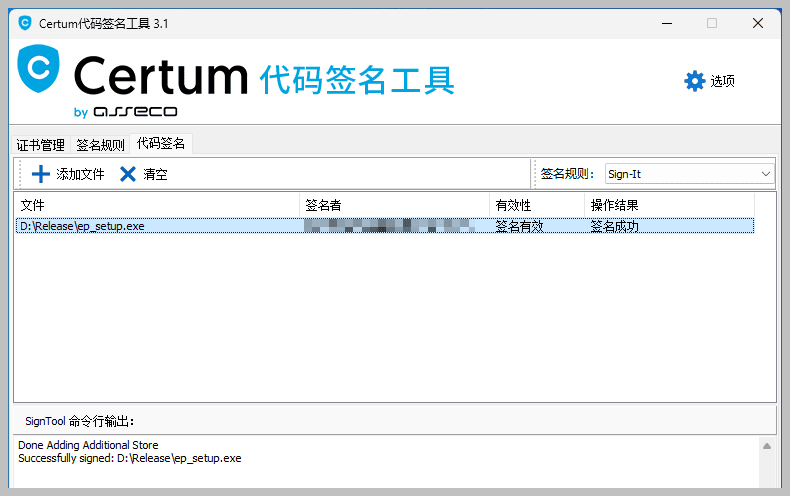Click the Certum shield icon in title bar
The image size is (790, 496).
[x=25, y=23]
